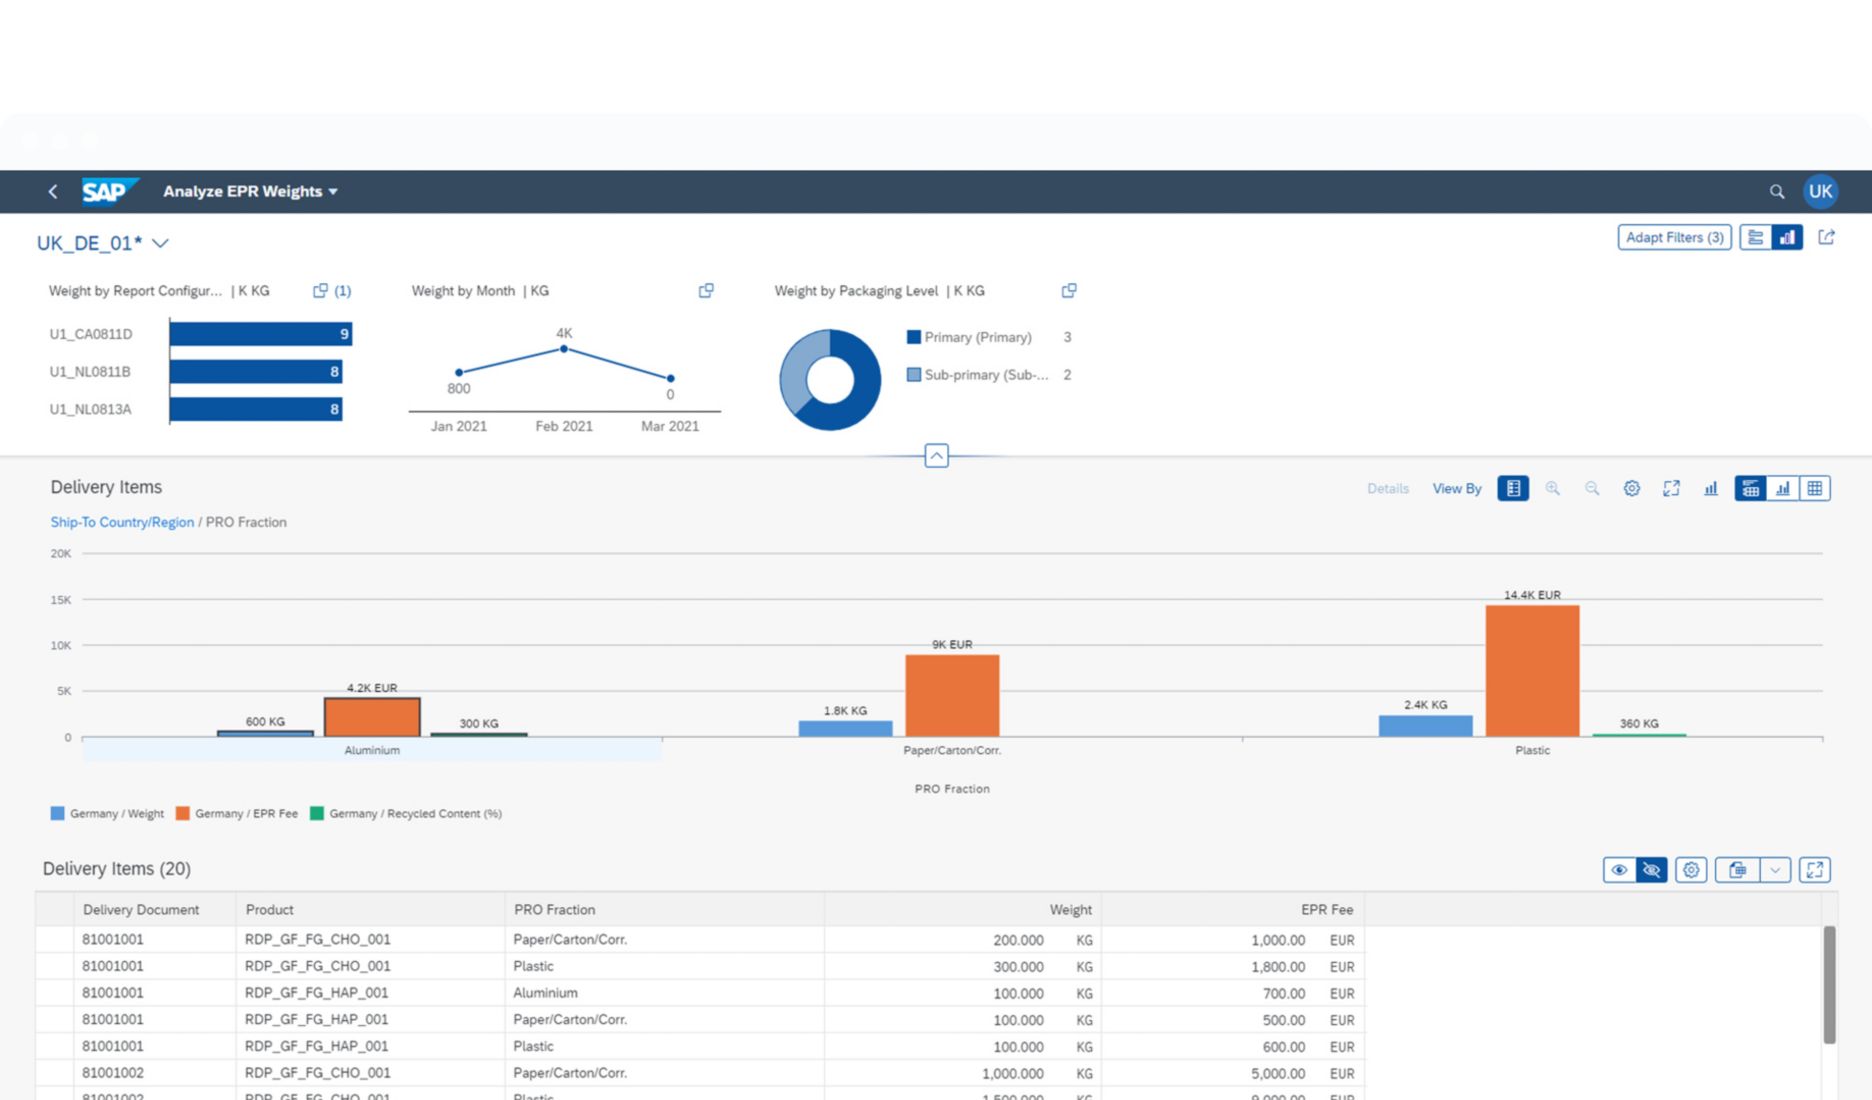1872x1100 pixels.
Task: Collapse the header KPI cards panel
Action: coord(936,456)
